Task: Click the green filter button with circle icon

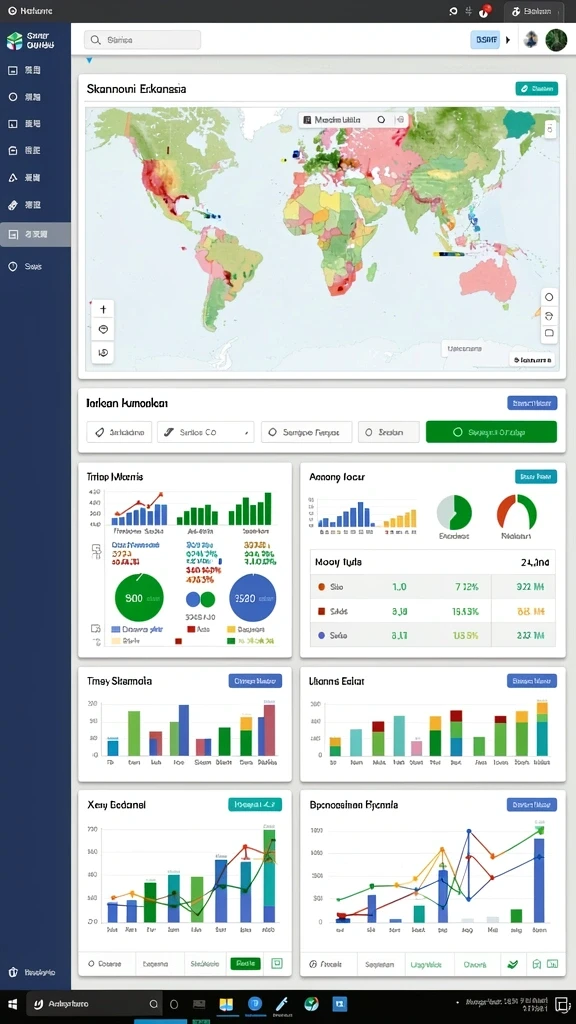Action: pyautogui.click(x=491, y=432)
